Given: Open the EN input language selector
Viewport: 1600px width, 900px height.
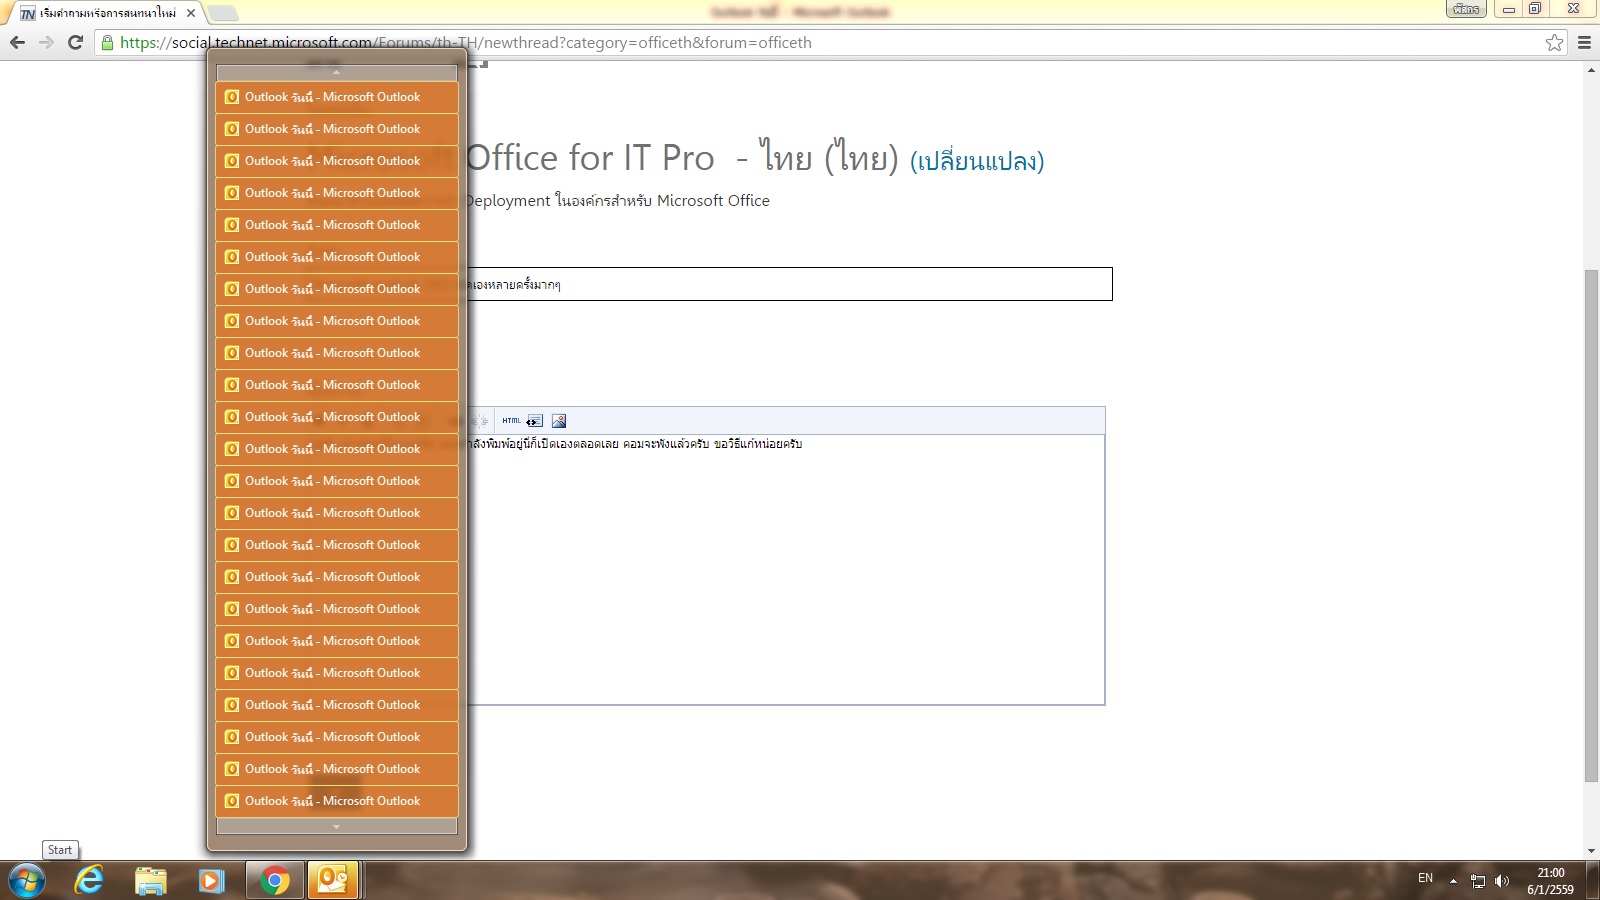Looking at the screenshot, I should pos(1425,879).
